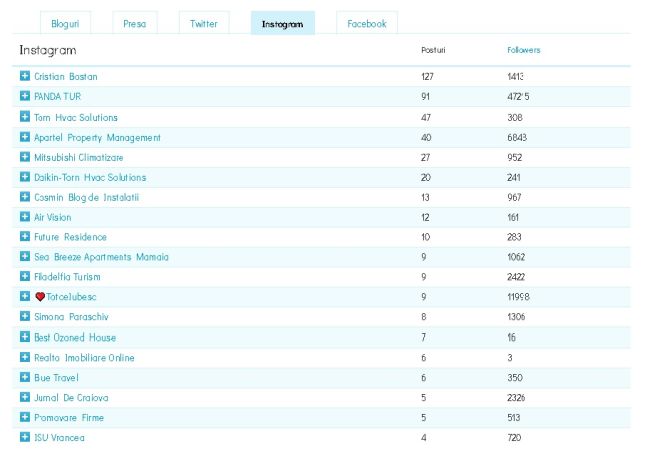Click plus icon beside Apartel Property Management
Image resolution: width=650 pixels, height=451 pixels.
(25, 137)
